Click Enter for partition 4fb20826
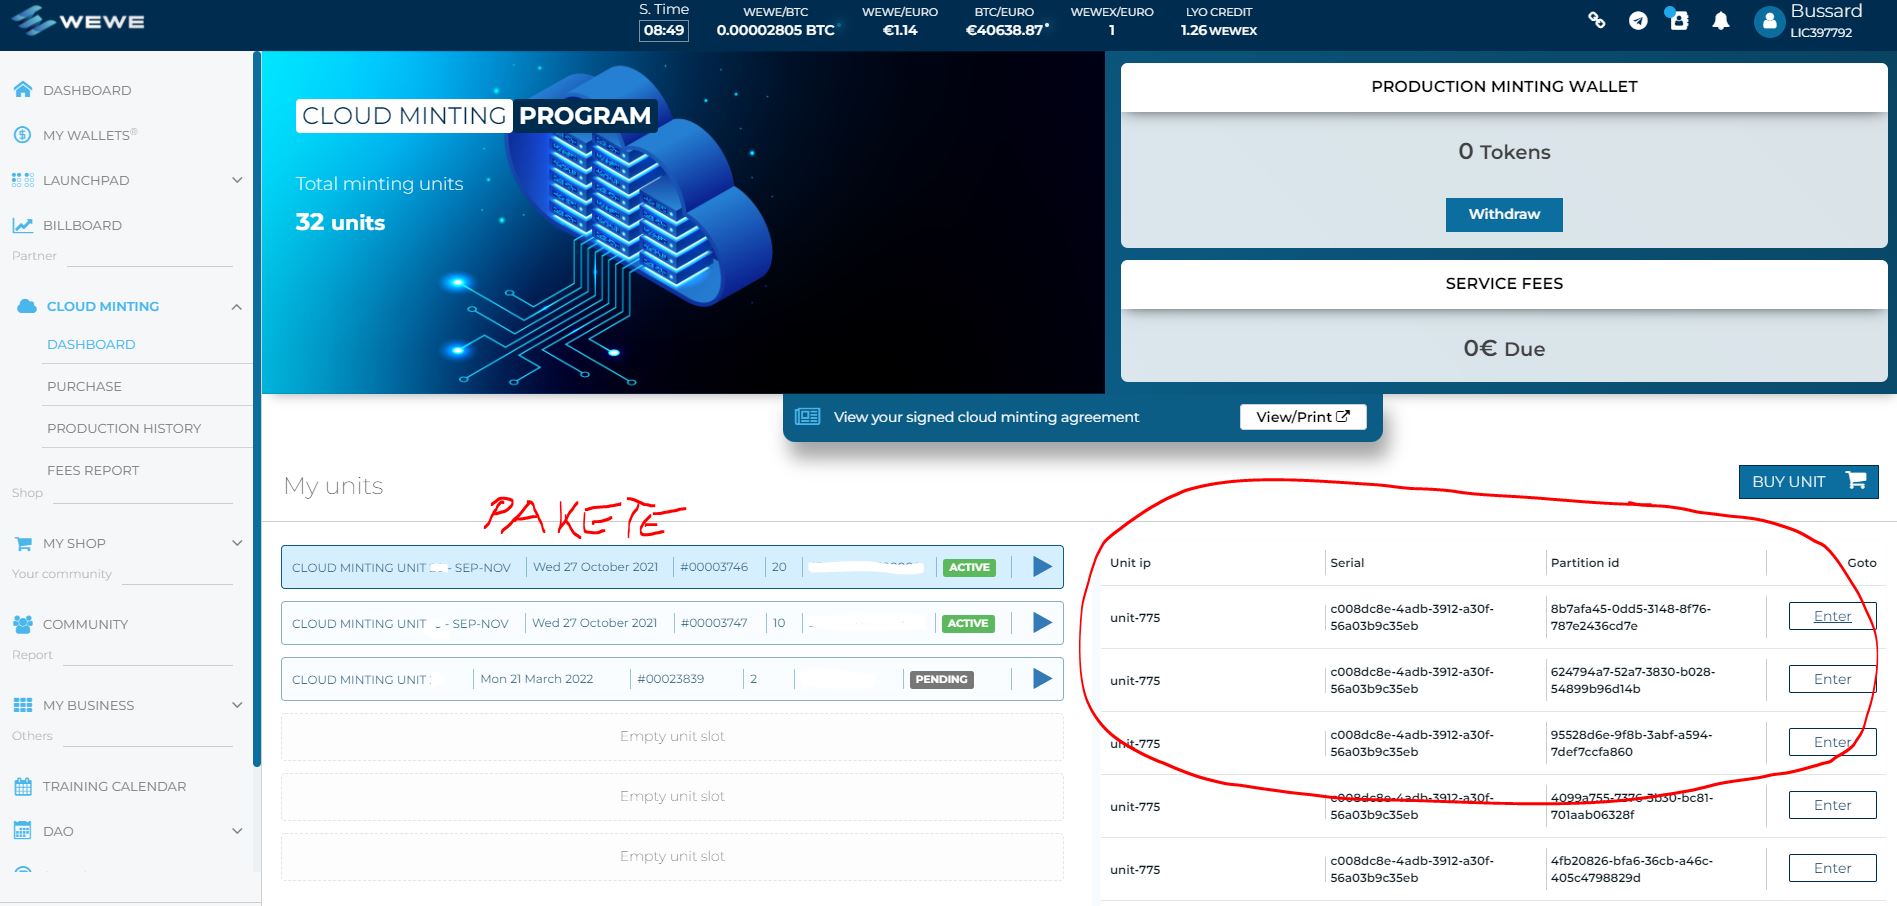The height and width of the screenshot is (906, 1897). click(x=1832, y=868)
